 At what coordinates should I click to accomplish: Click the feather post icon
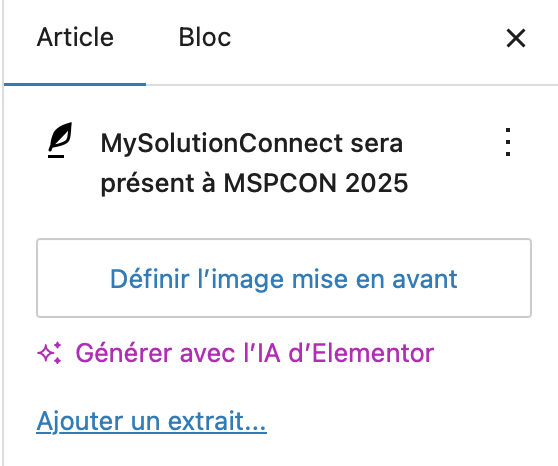click(x=60, y=140)
